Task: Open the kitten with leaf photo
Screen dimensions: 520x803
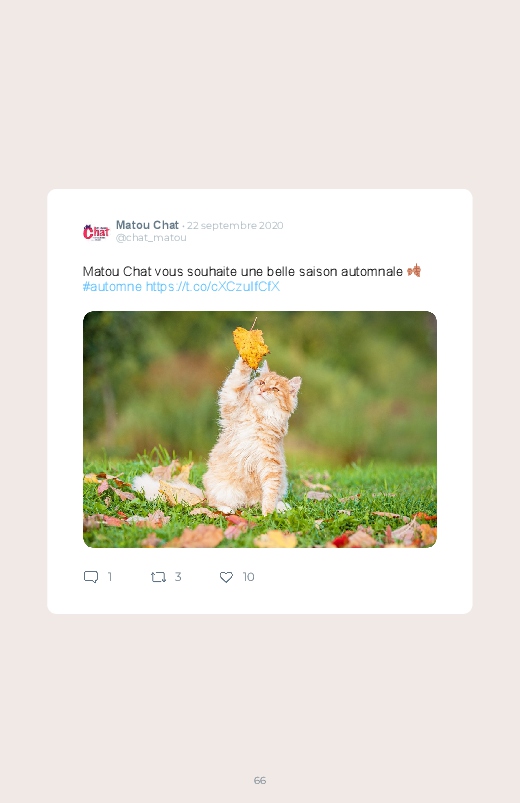Action: 260,429
